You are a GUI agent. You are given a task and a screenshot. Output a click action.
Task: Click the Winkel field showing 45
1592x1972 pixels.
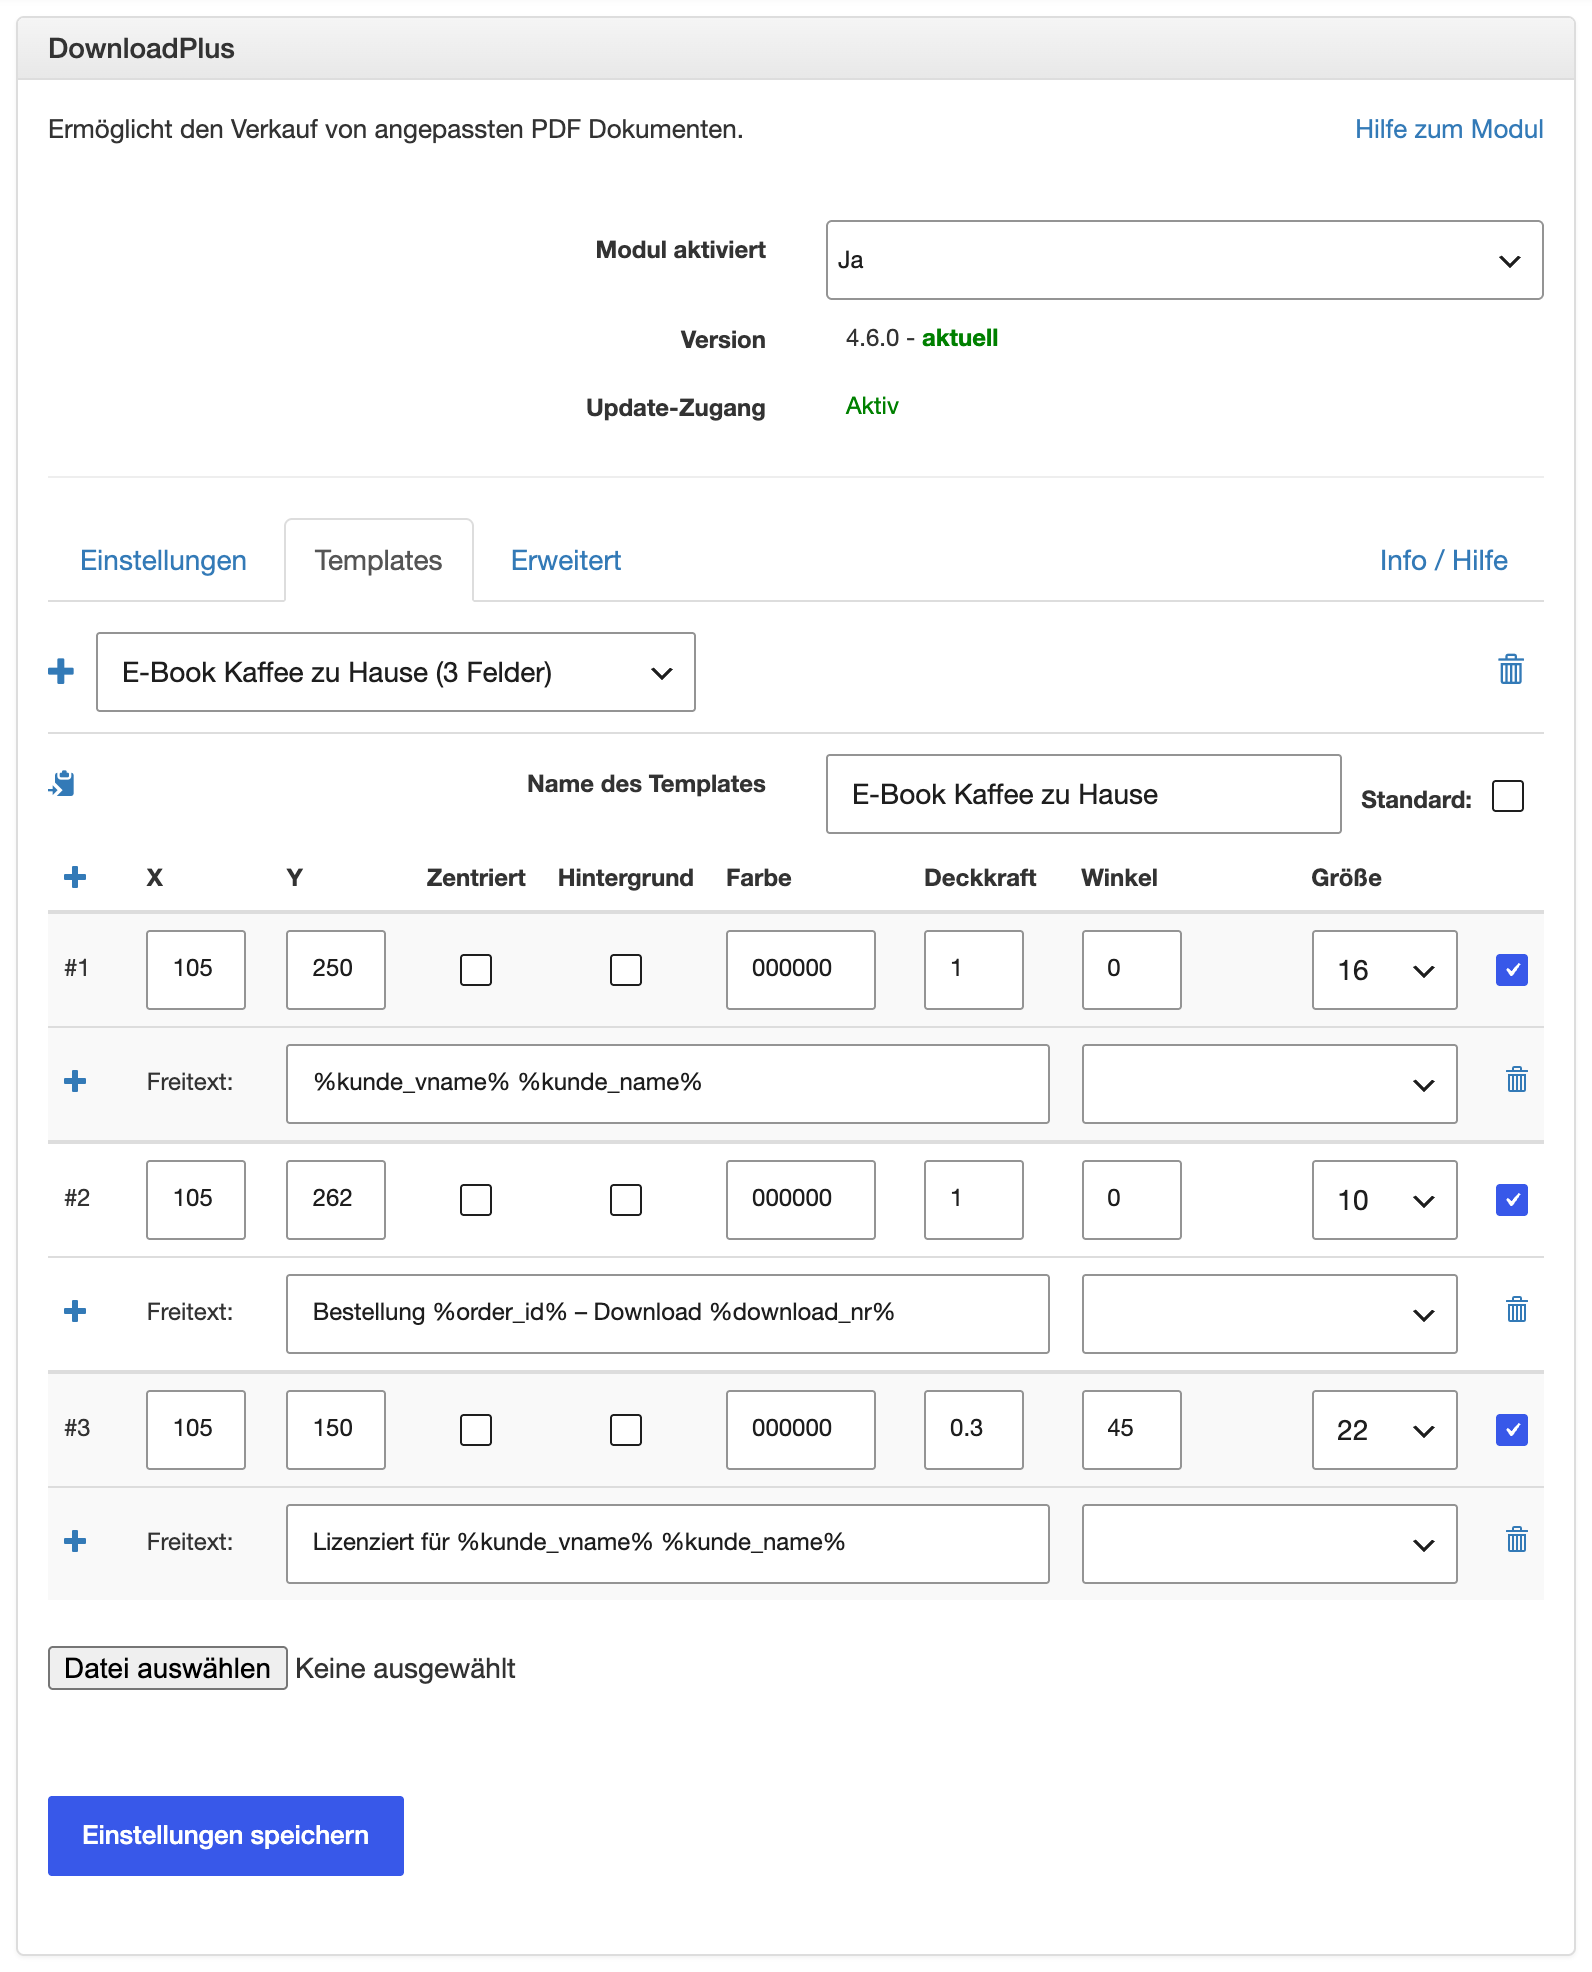point(1131,1429)
